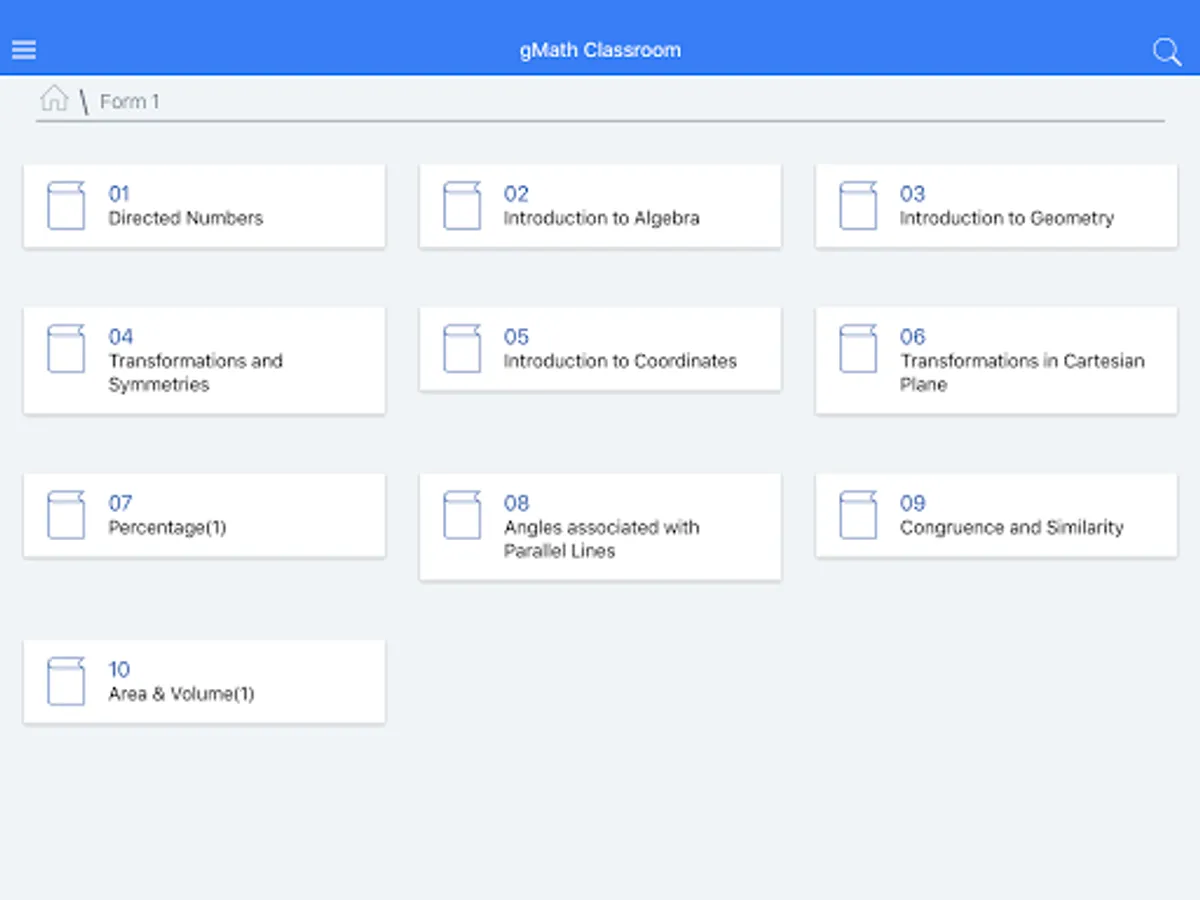Click book icon for Directed Numbers

(x=66, y=205)
